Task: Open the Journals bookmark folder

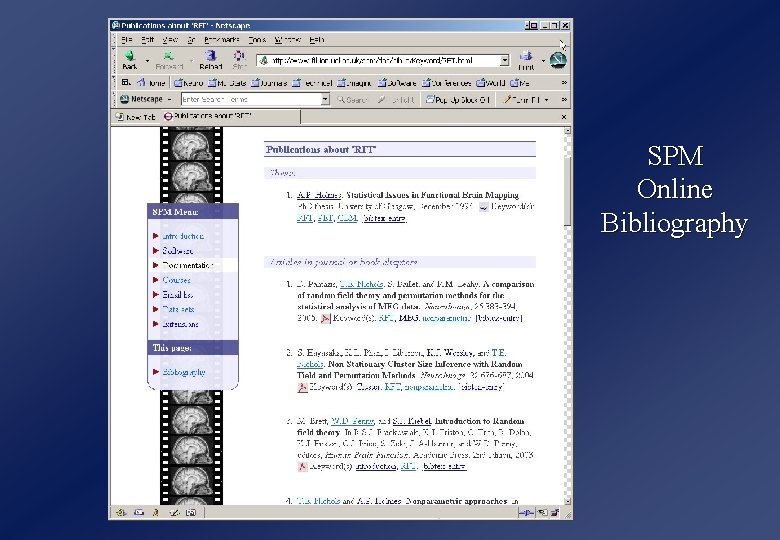Action: (269, 83)
